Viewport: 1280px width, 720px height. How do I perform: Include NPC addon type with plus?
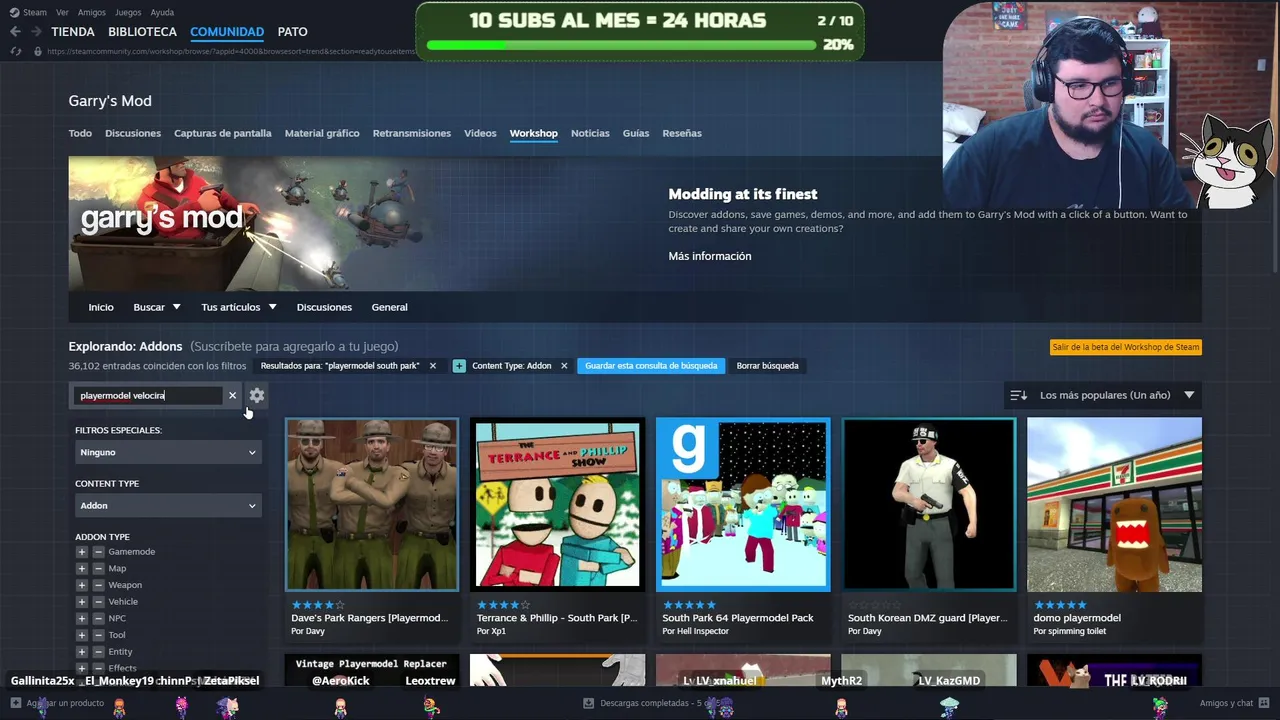coord(82,619)
